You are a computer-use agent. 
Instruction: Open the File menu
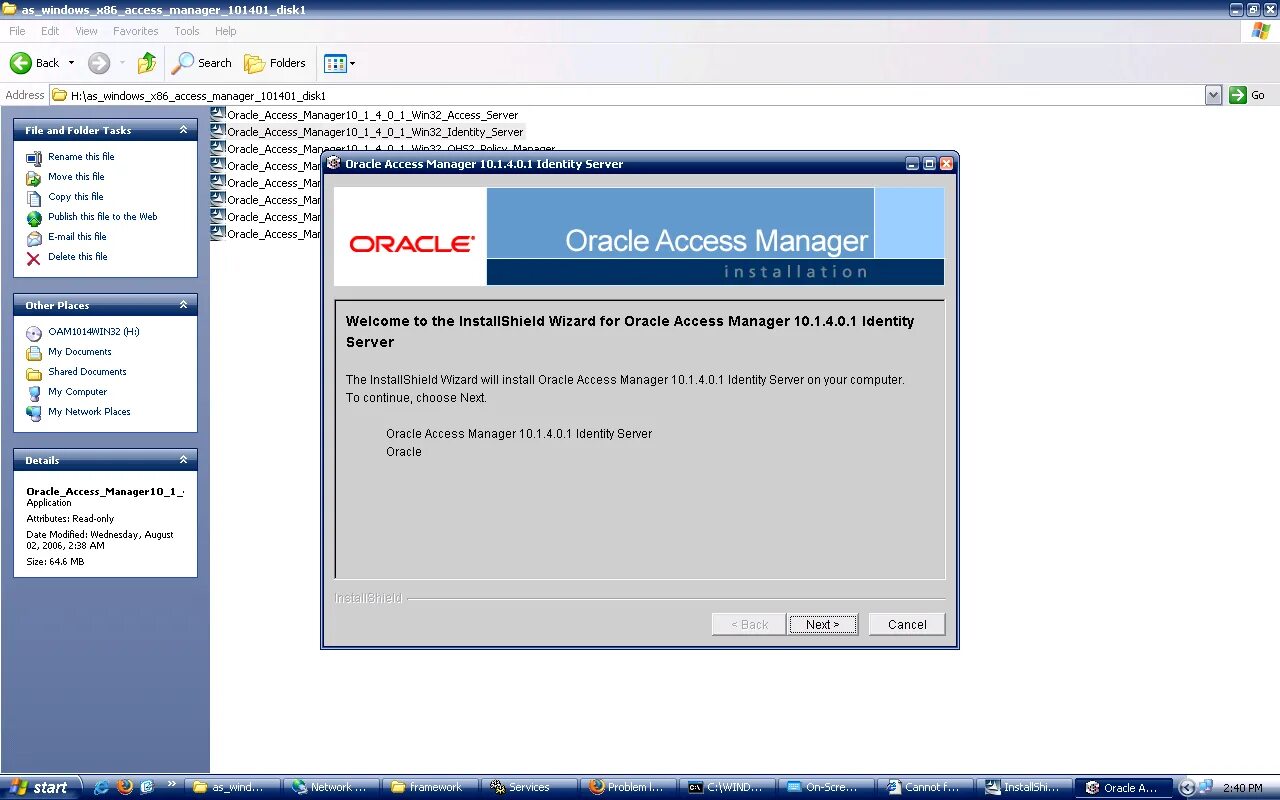click(17, 31)
